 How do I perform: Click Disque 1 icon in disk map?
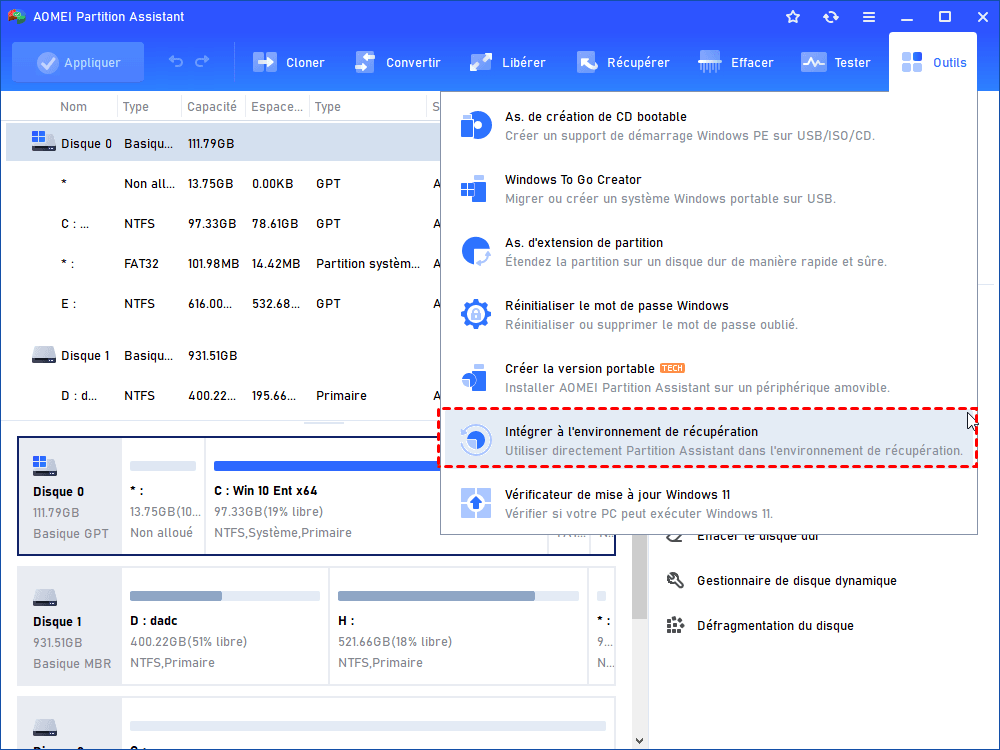45,598
